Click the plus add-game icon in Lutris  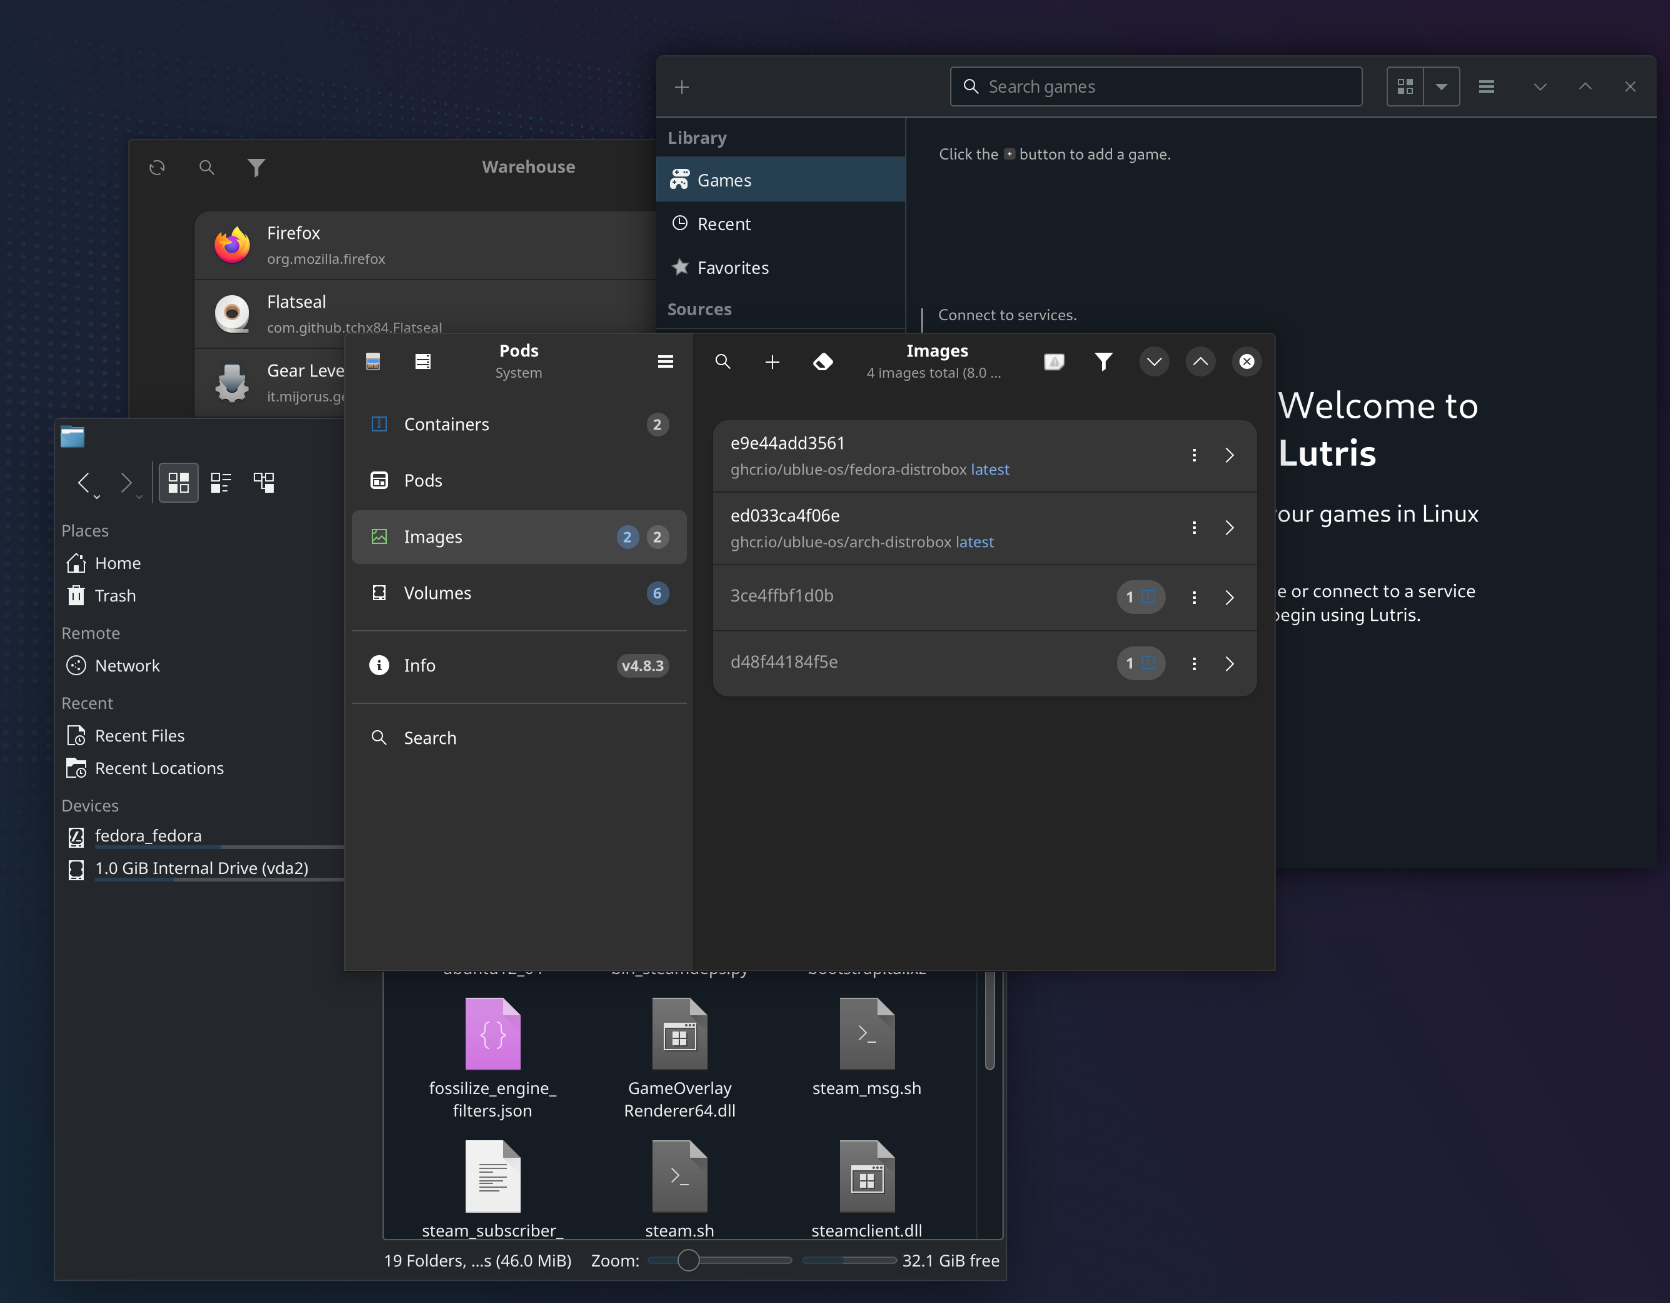tap(682, 87)
